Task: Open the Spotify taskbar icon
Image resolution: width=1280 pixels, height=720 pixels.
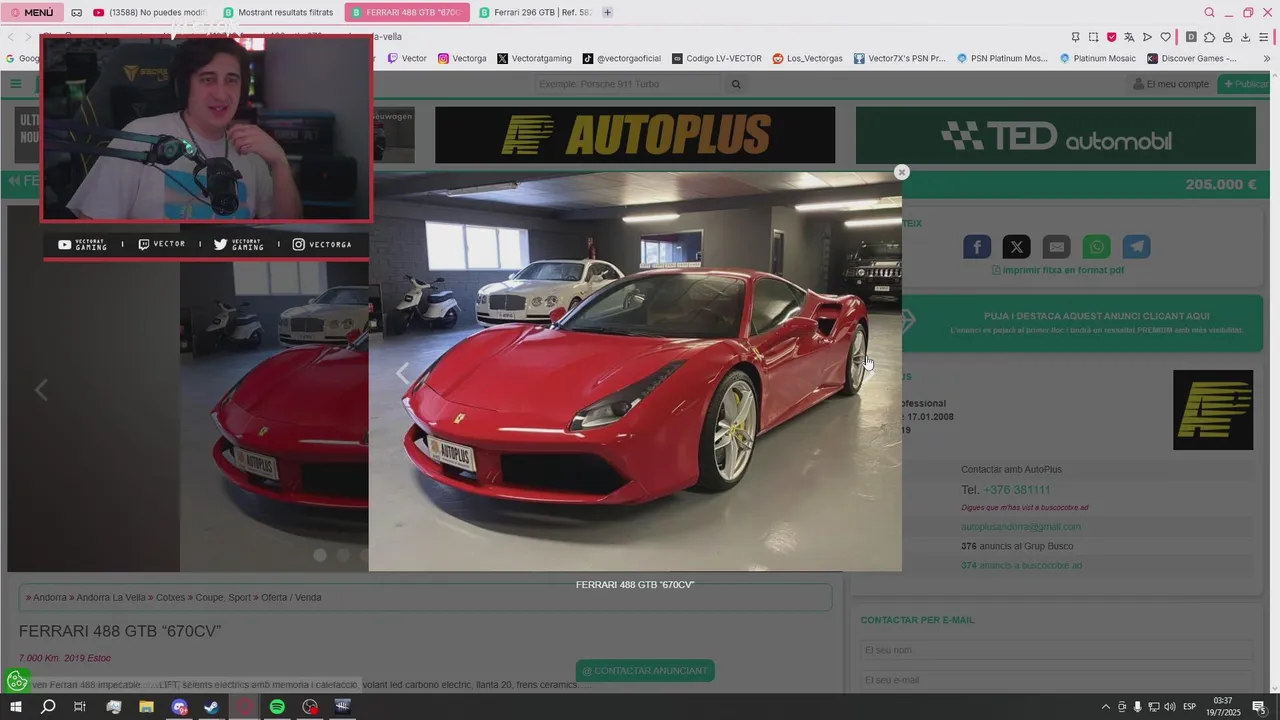Action: (x=277, y=707)
